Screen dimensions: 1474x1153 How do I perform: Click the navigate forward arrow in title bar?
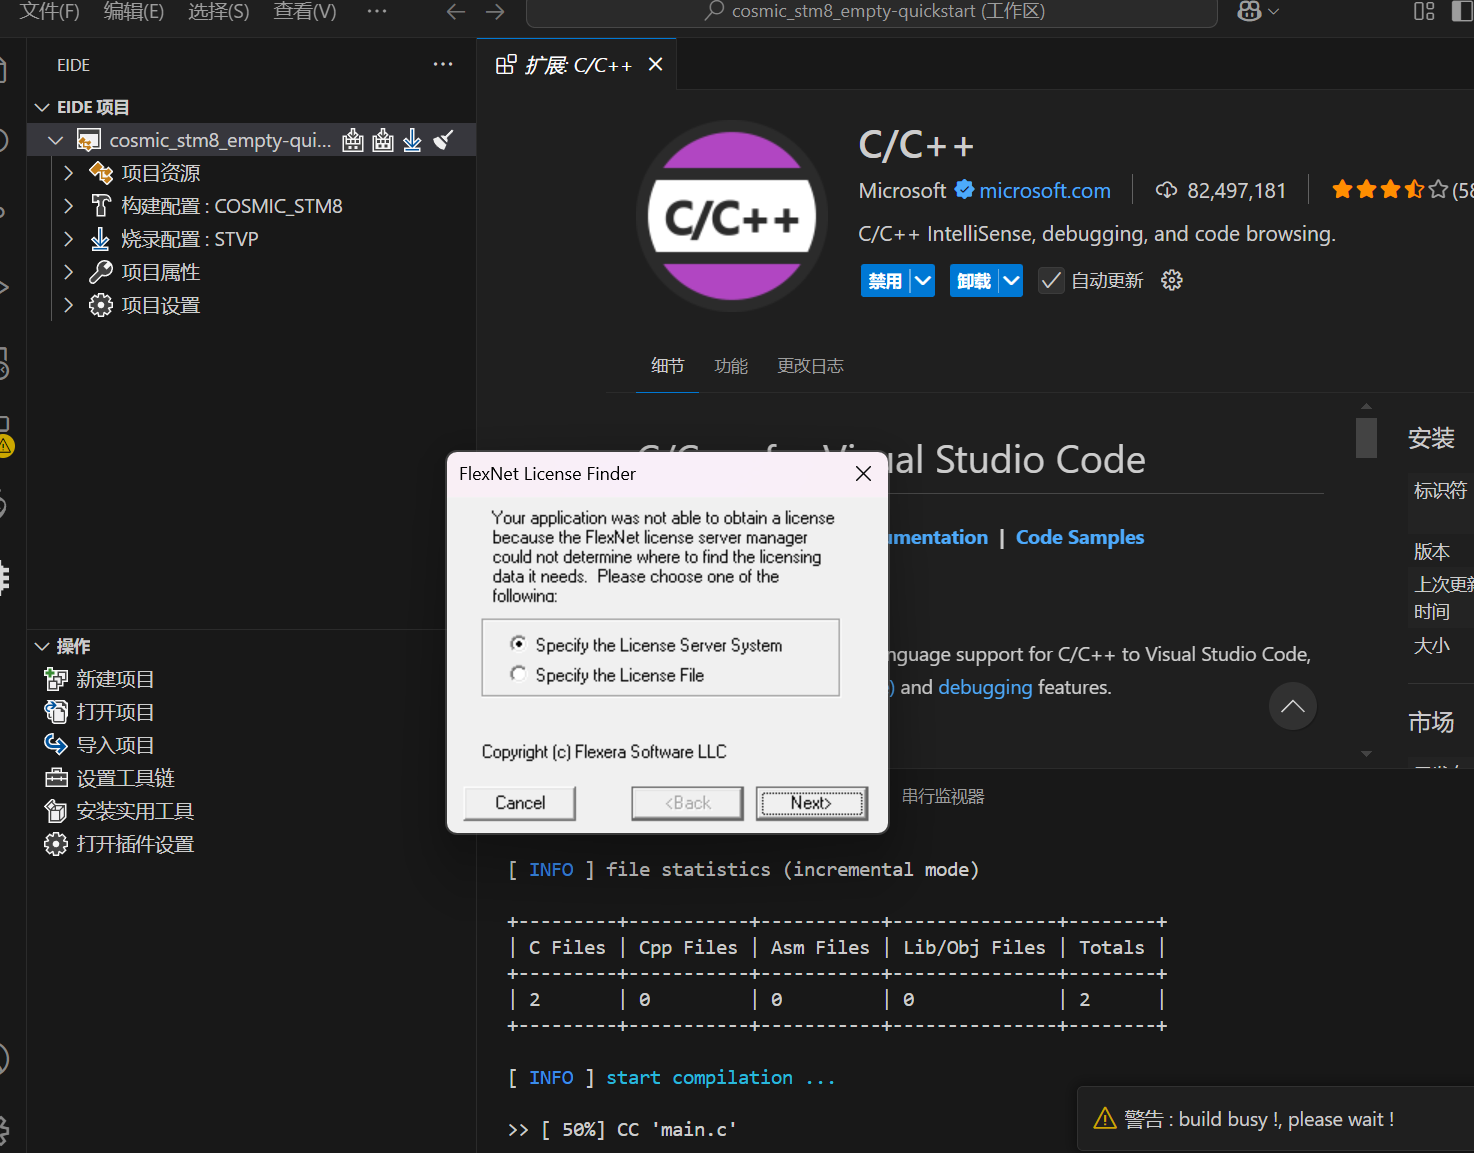coord(495,12)
